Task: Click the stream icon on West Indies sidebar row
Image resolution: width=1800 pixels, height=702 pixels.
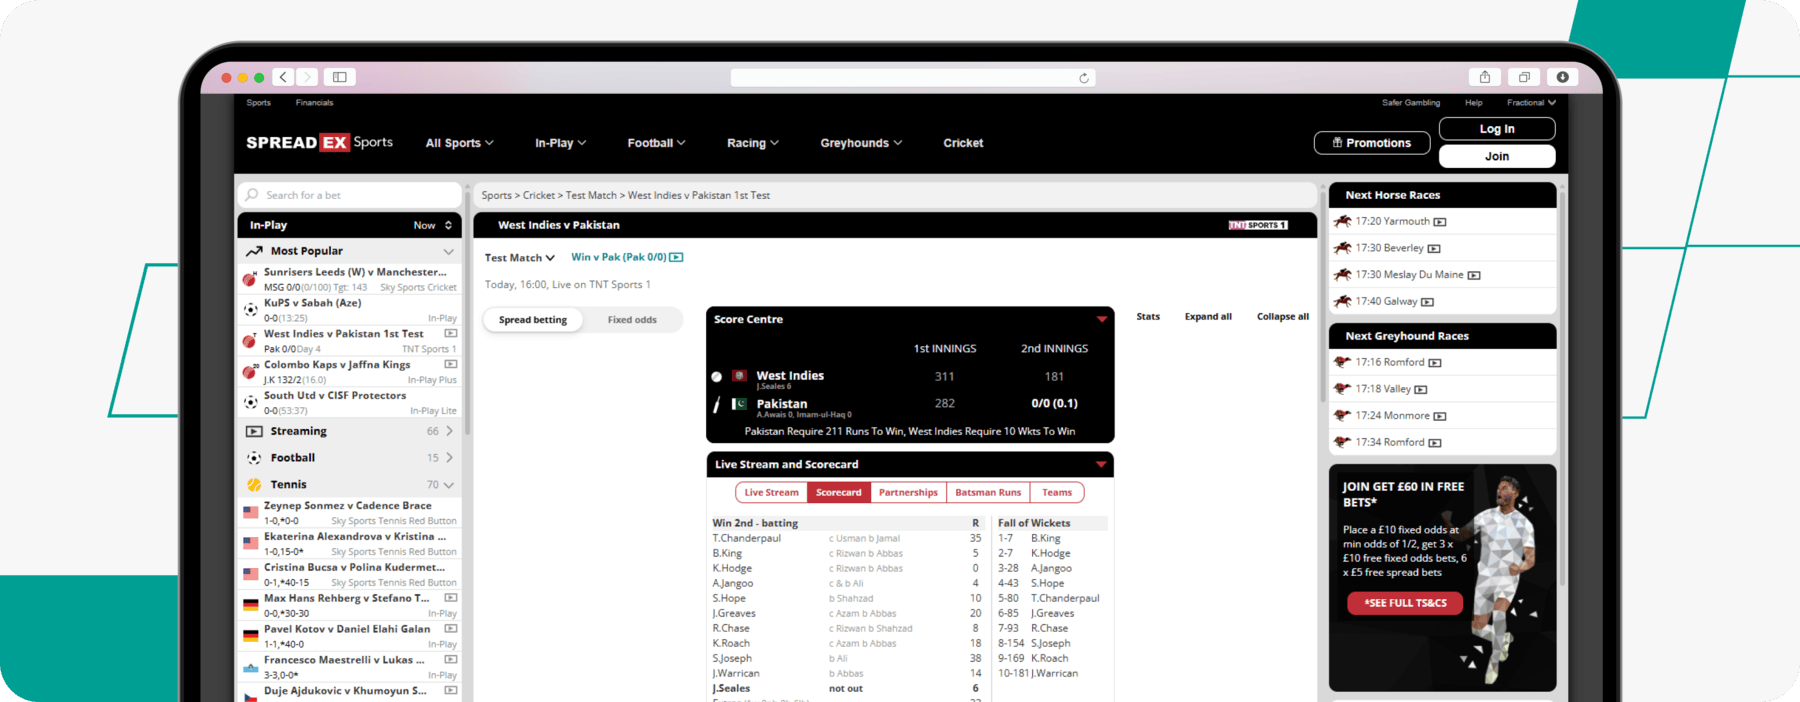Action: pyautogui.click(x=451, y=334)
